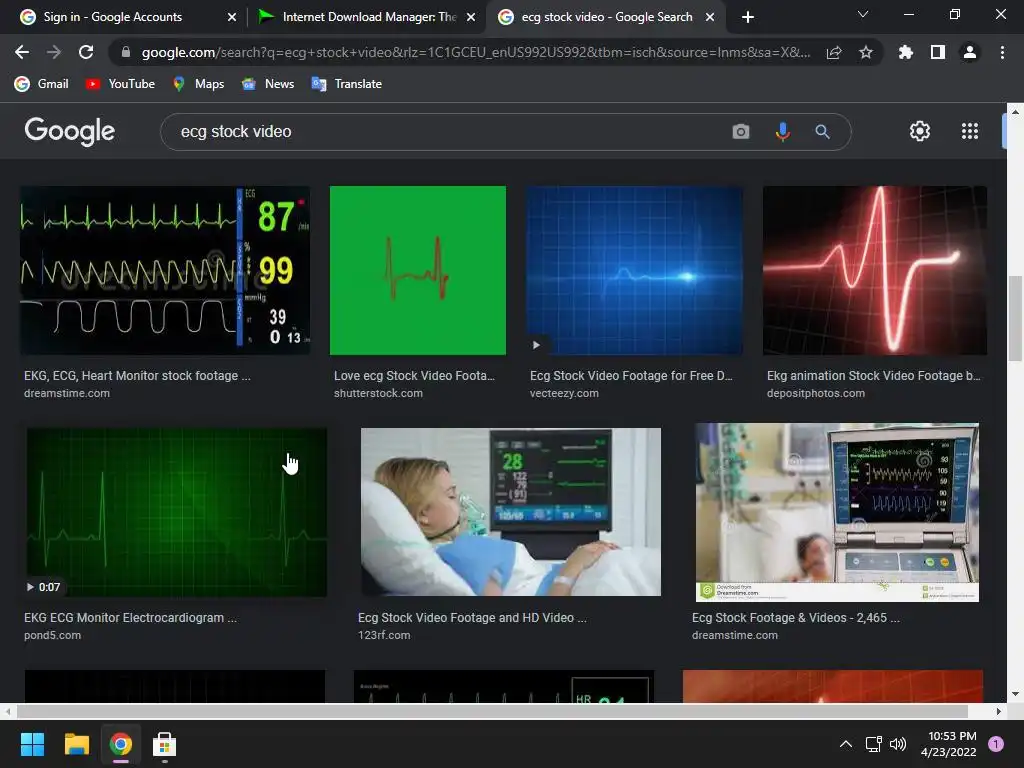The image size is (1024, 768).
Task: Select the ecg stock video Google Search tab
Action: pyautogui.click(x=605, y=17)
